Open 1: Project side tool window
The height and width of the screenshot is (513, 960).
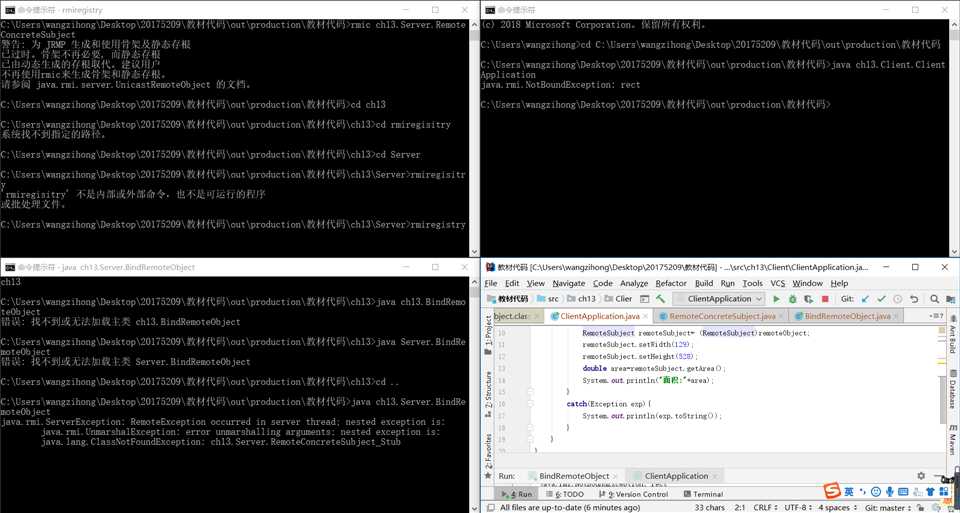[488, 335]
